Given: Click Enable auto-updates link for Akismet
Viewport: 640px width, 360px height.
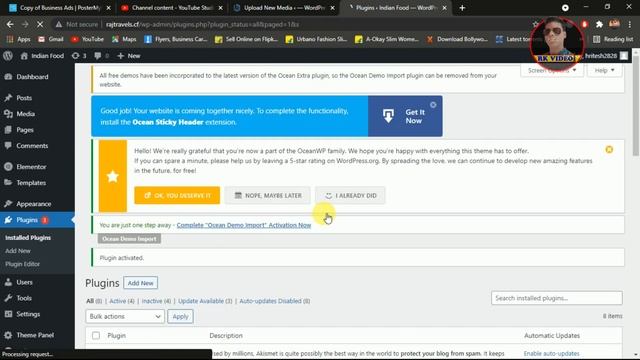Looking at the screenshot, I should 551,353.
